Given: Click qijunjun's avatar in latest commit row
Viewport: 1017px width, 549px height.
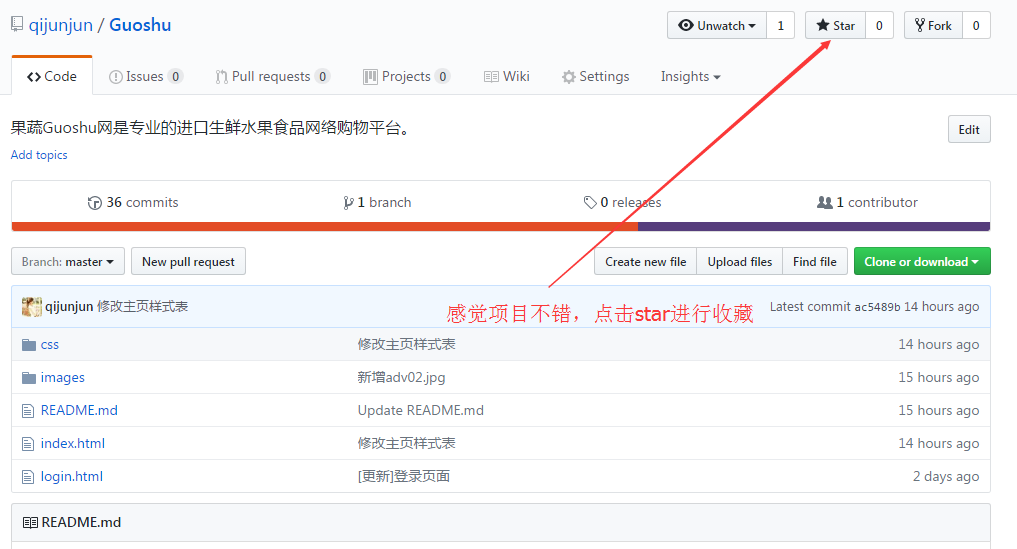Looking at the screenshot, I should click(31, 306).
